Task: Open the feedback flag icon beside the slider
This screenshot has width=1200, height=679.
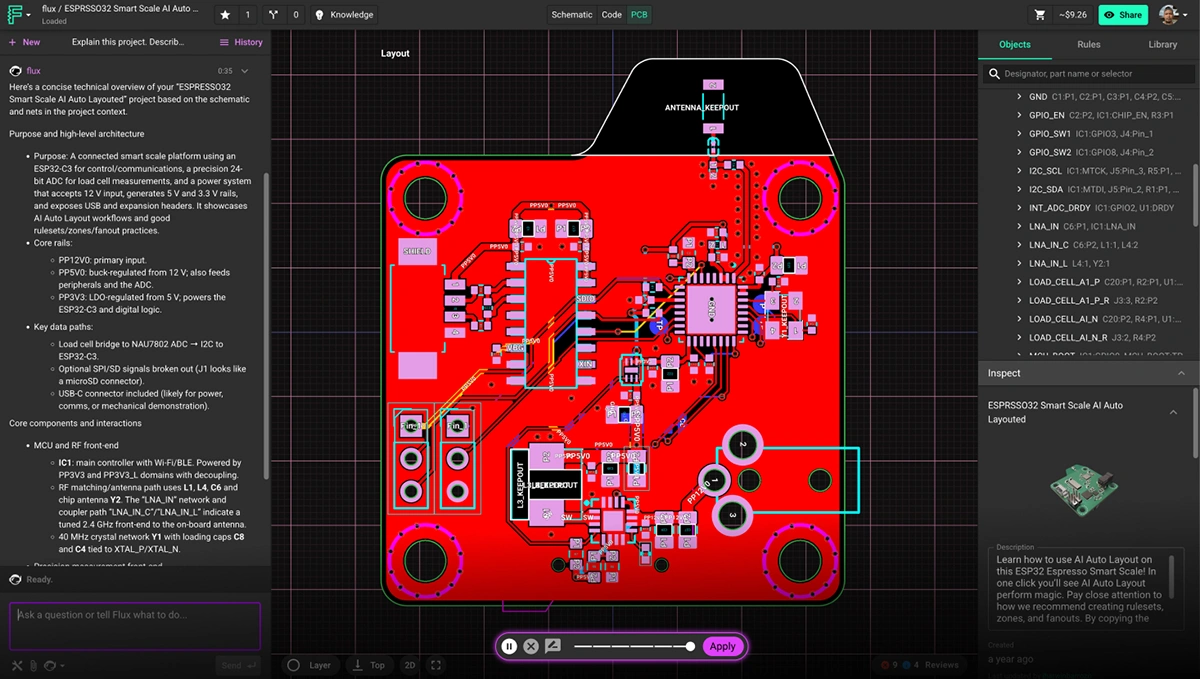Action: [x=553, y=646]
